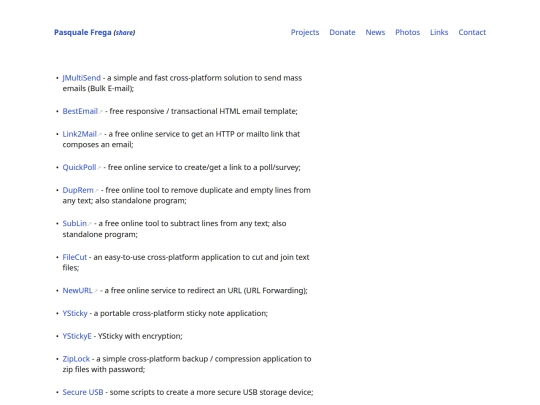Click the external-link icon after NewURL
This screenshot has height=405, width=540.
(x=96, y=291)
